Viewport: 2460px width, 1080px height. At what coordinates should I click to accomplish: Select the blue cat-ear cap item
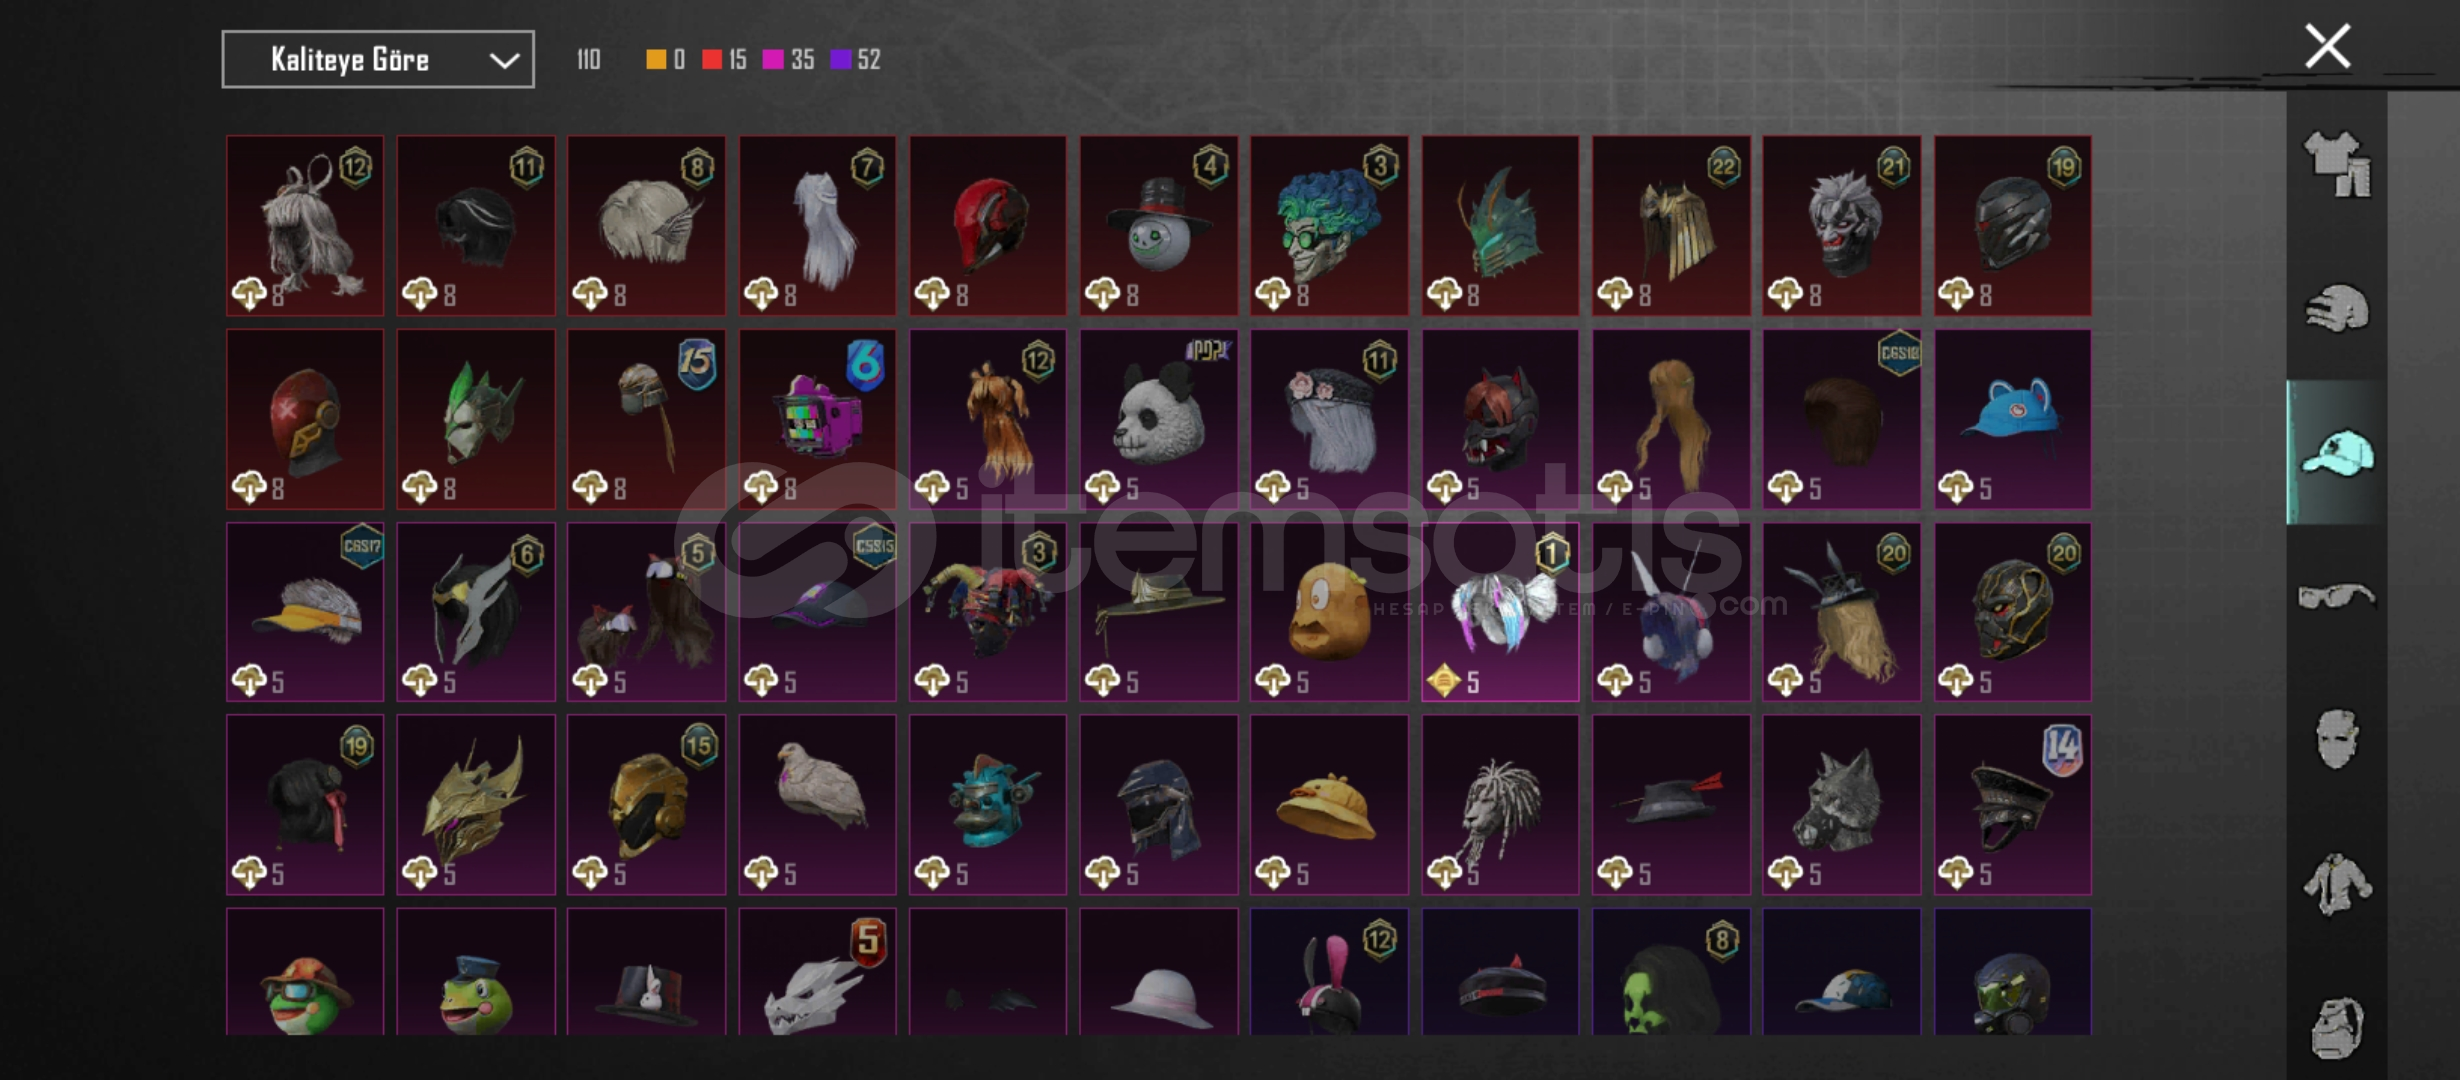click(2012, 419)
